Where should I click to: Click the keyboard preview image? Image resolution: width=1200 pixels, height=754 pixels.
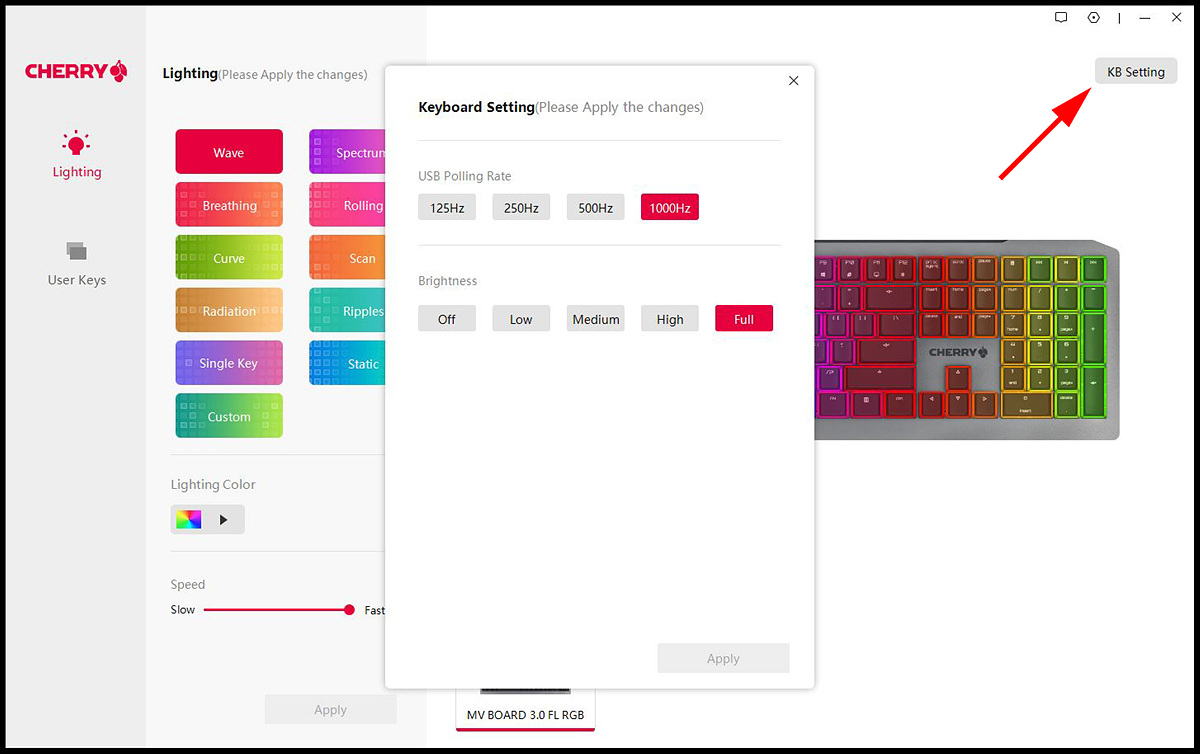pyautogui.click(x=967, y=339)
